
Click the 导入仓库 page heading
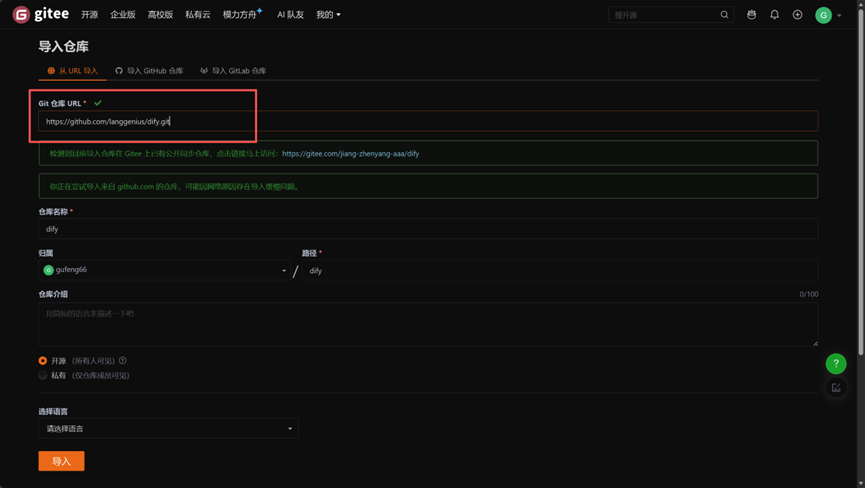pos(63,46)
